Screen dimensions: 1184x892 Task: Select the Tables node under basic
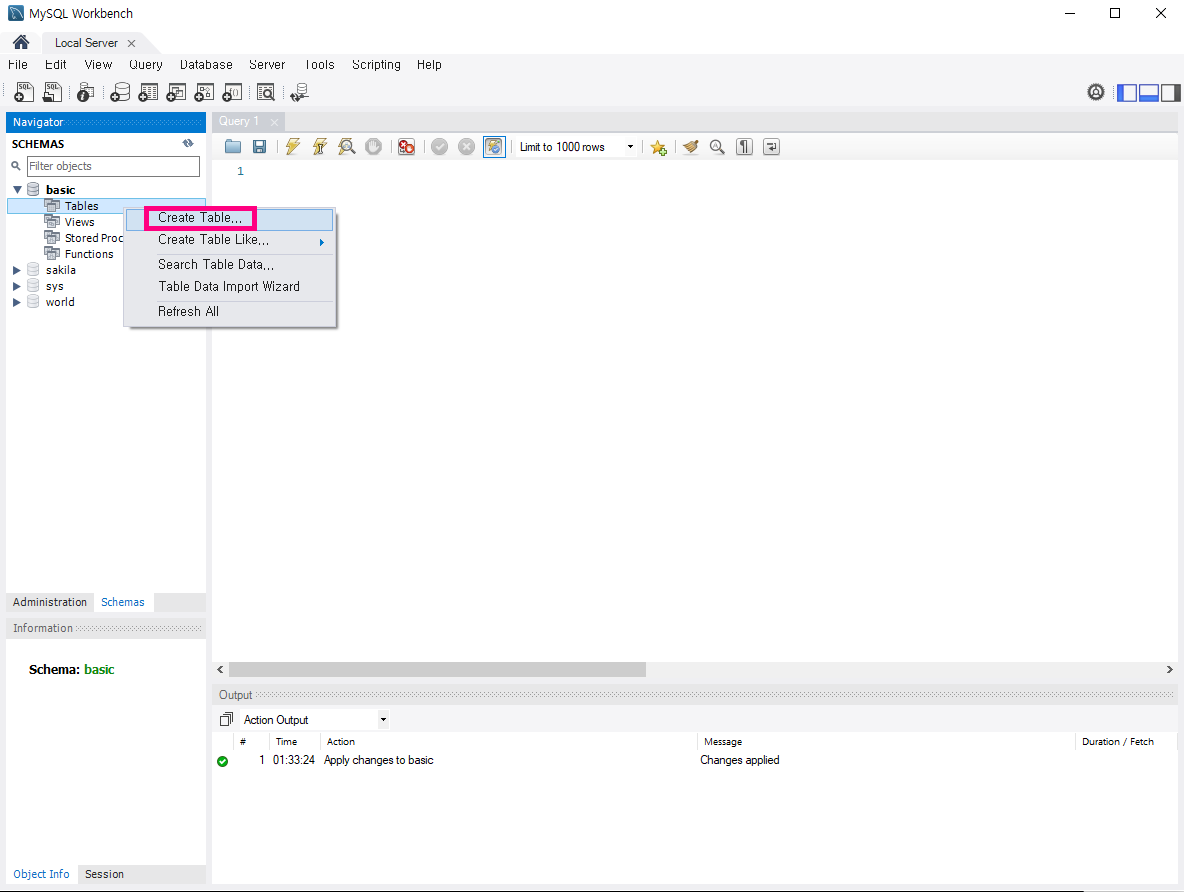pyautogui.click(x=82, y=206)
